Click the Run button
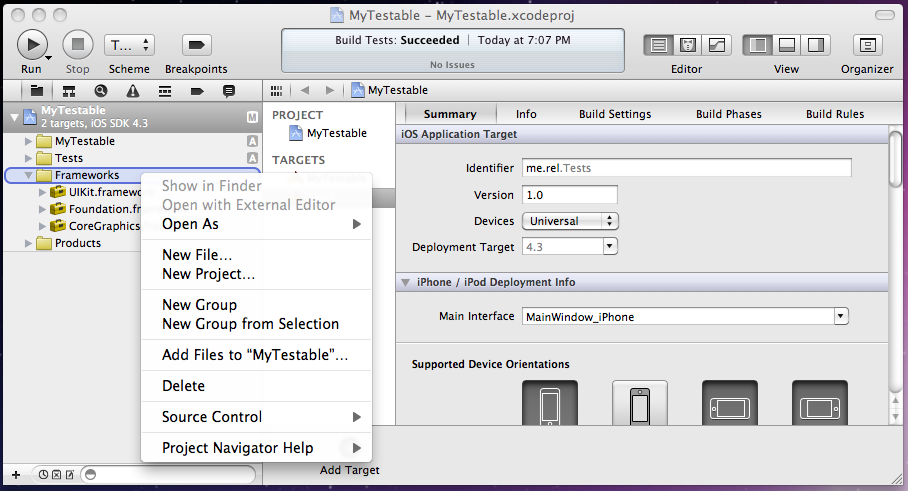 (32, 45)
